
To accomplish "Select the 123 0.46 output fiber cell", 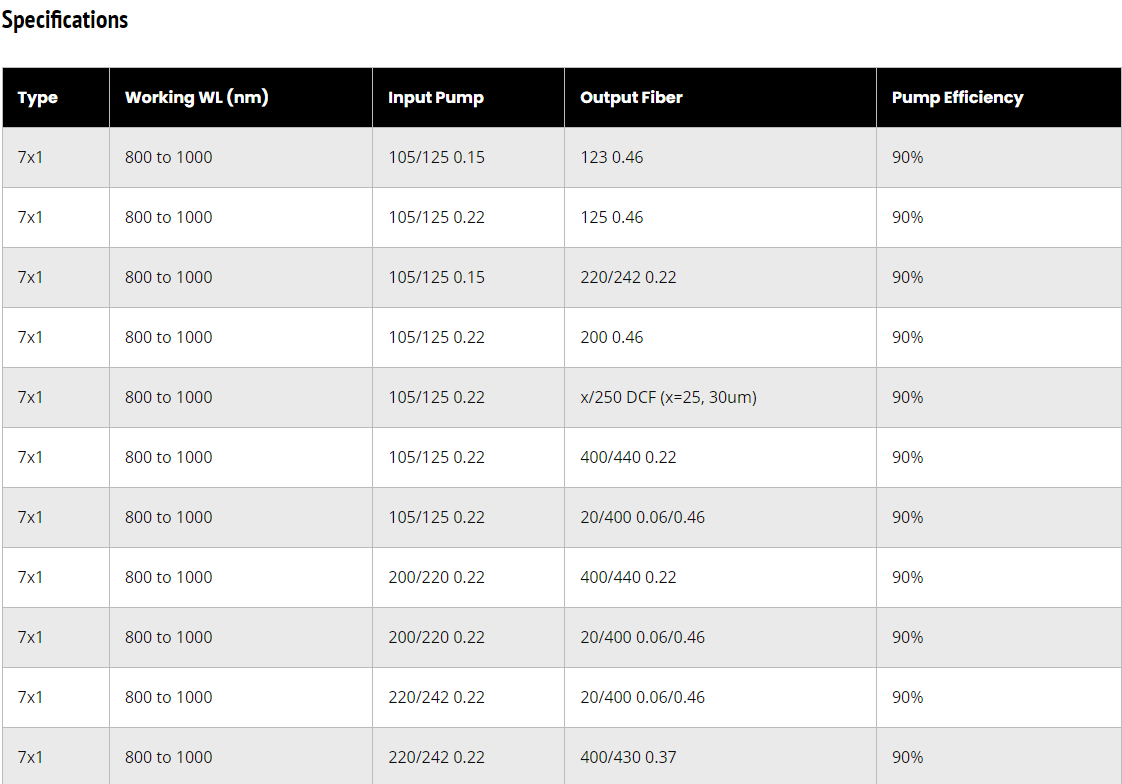I will [611, 157].
